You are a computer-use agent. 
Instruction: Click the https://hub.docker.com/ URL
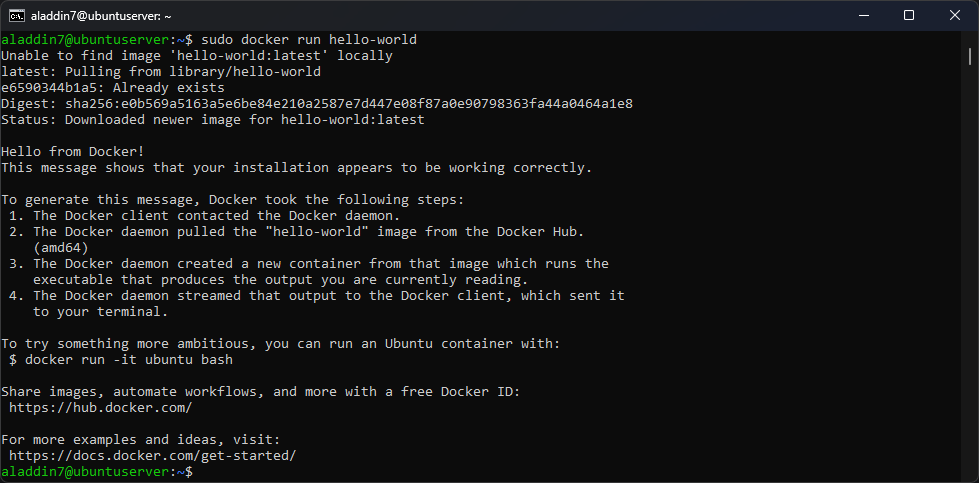101,407
